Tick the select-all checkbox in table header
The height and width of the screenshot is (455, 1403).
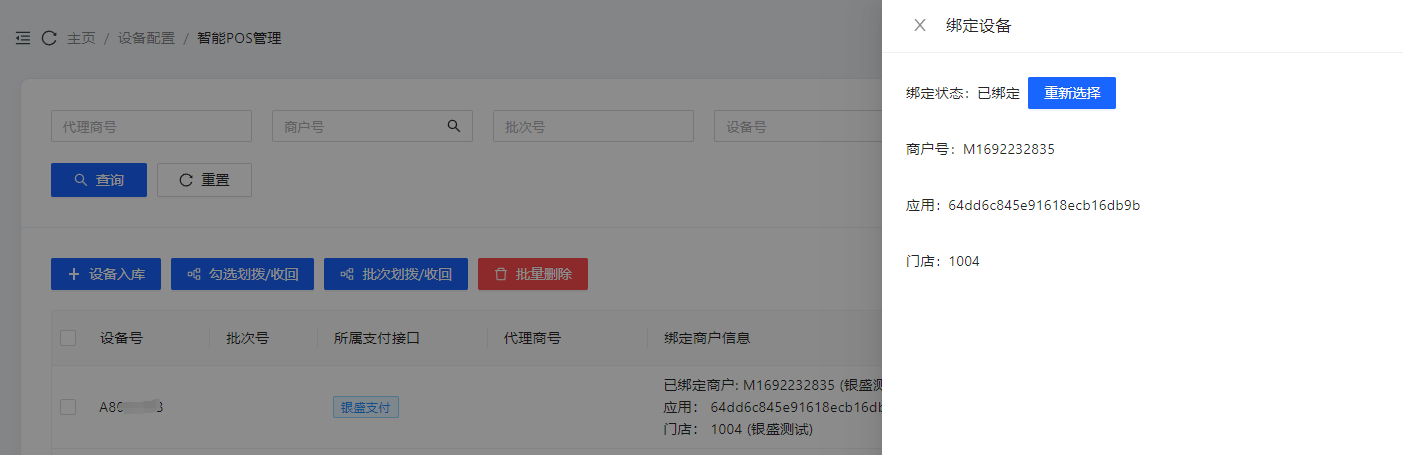coord(68,338)
